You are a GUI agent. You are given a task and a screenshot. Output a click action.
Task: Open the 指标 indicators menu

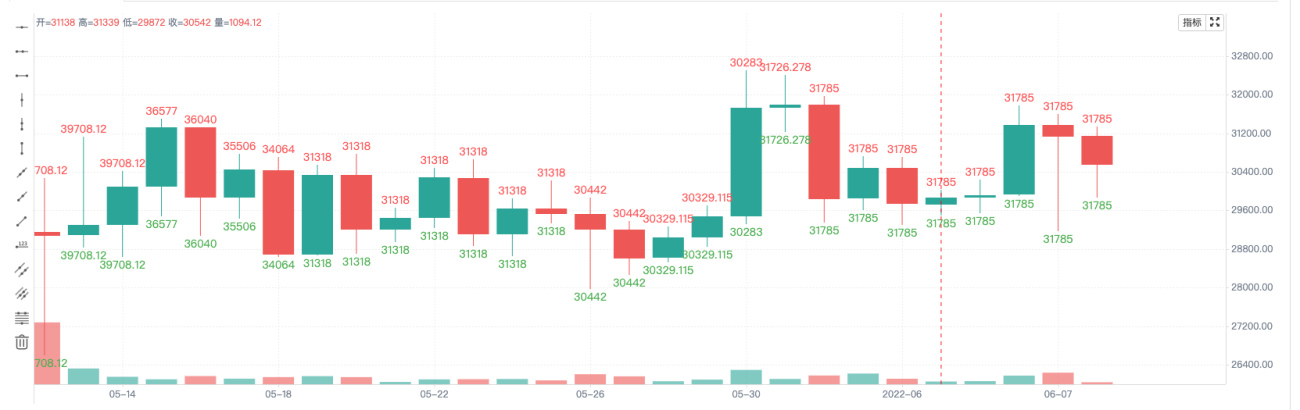tap(1192, 22)
